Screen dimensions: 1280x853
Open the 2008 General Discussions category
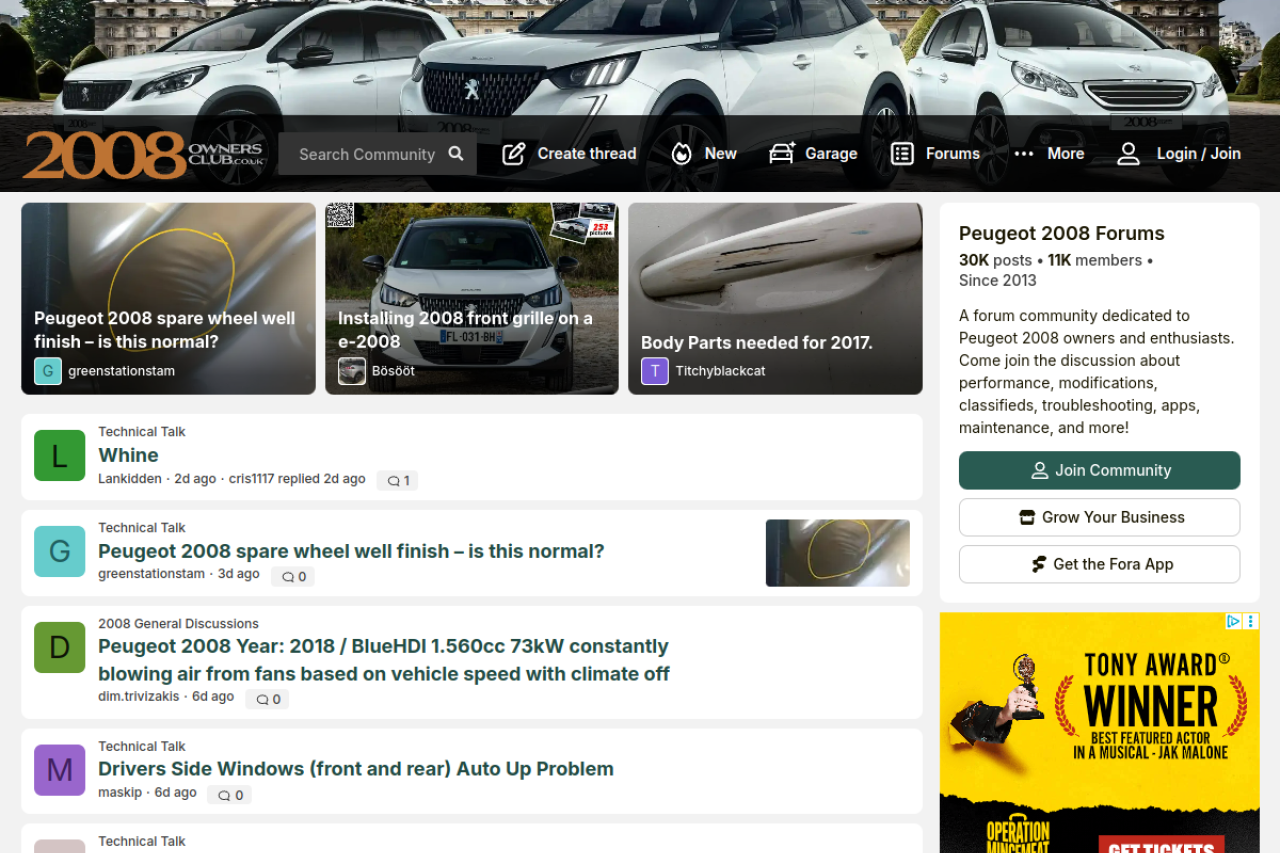(178, 623)
